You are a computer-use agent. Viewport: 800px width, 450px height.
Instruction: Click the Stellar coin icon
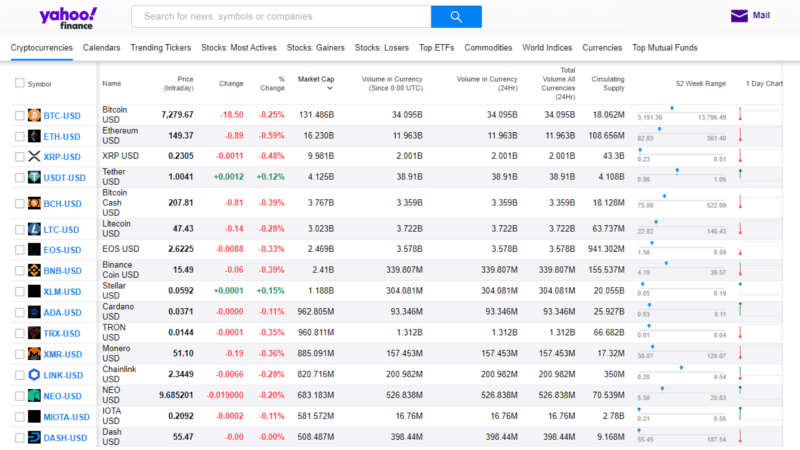34,291
